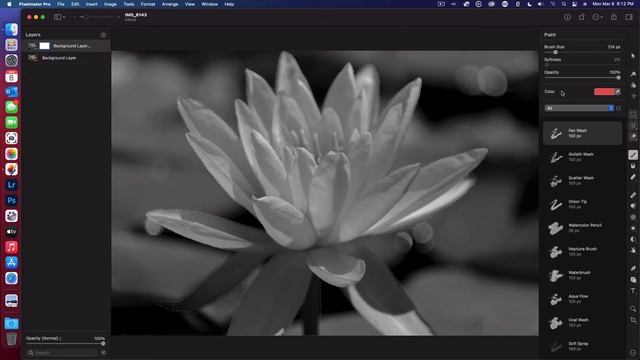Screen dimensions: 640x360
Task: Choose Onion Tip brush
Action: coord(582,204)
